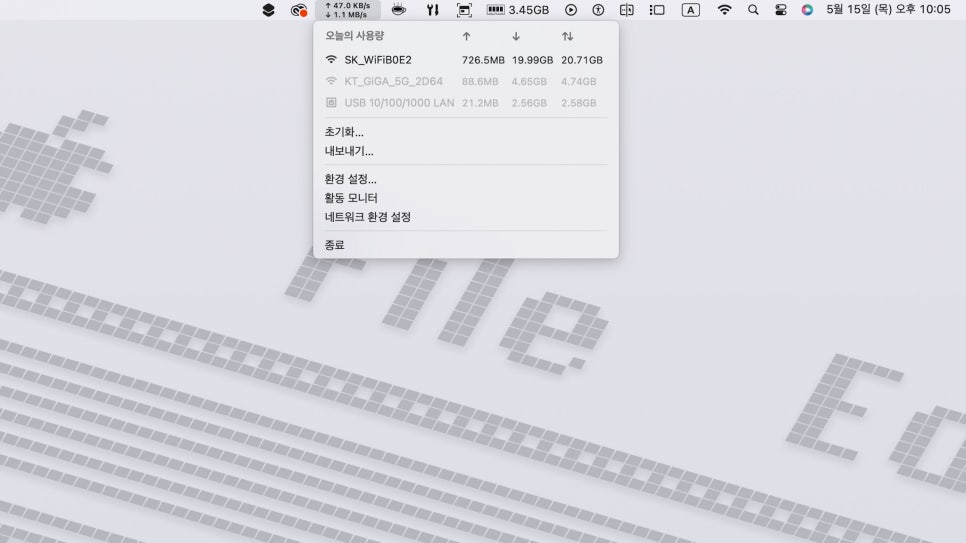The image size is (966, 543).
Task: Launch Siri from menu bar
Action: tap(807, 10)
